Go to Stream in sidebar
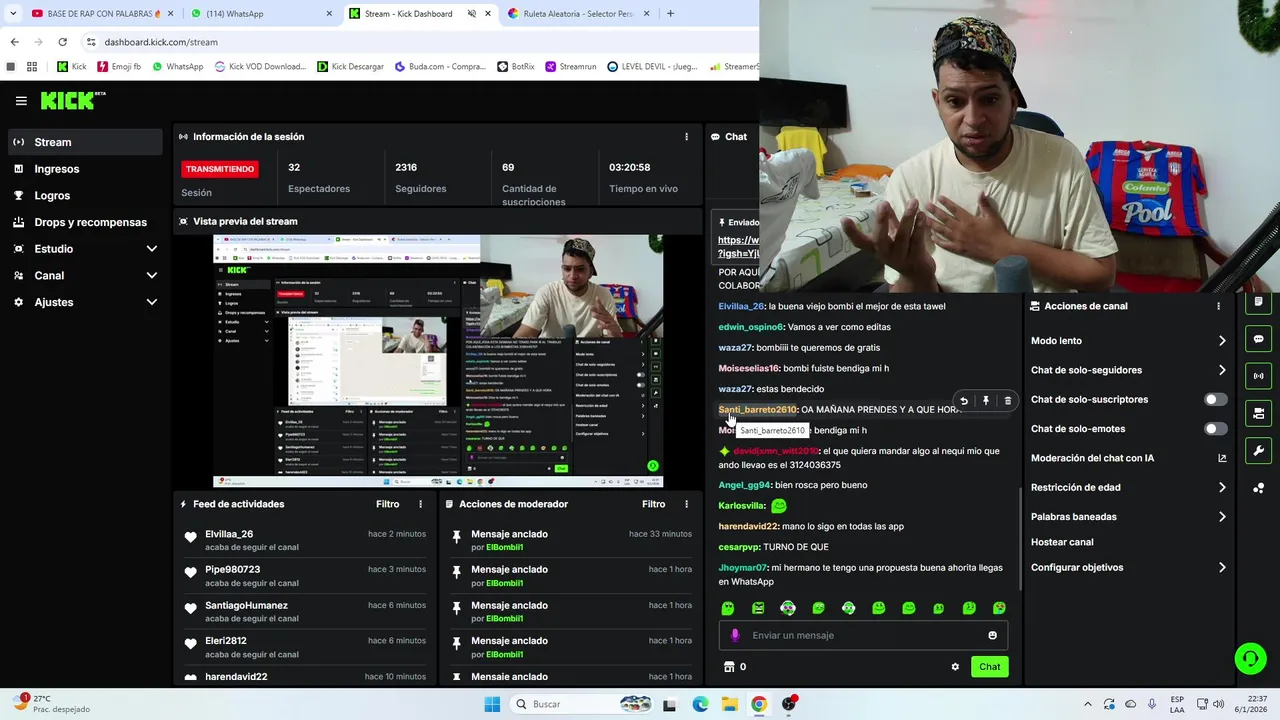Image resolution: width=1280 pixels, height=720 pixels. pos(84,142)
